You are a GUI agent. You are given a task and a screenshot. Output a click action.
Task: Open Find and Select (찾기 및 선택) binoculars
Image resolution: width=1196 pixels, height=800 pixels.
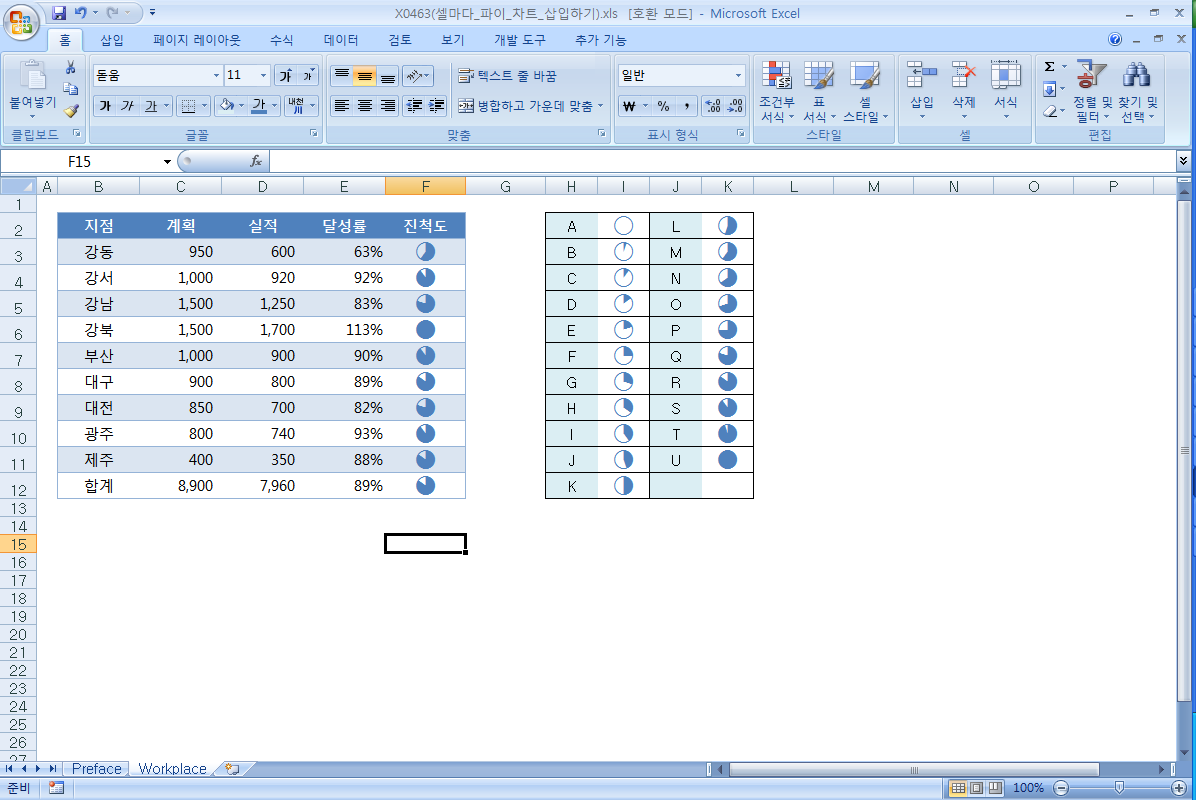tap(1137, 92)
